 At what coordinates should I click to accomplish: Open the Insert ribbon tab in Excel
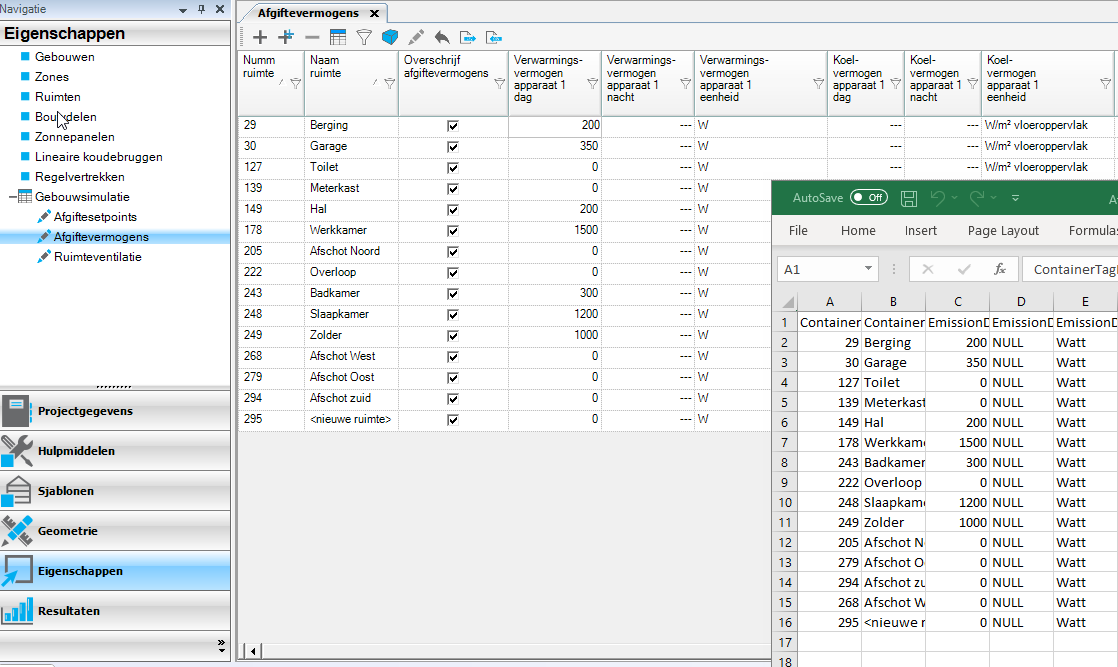click(x=921, y=230)
